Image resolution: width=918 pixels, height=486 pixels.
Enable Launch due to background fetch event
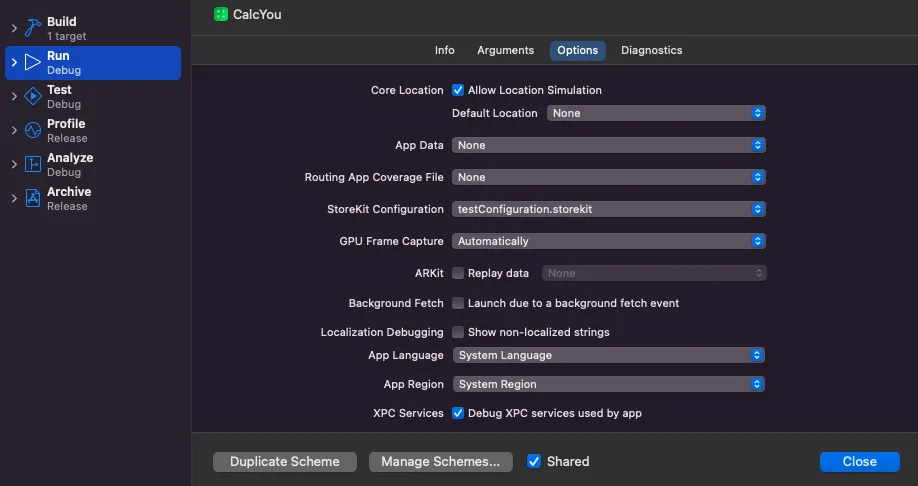tap(458, 303)
